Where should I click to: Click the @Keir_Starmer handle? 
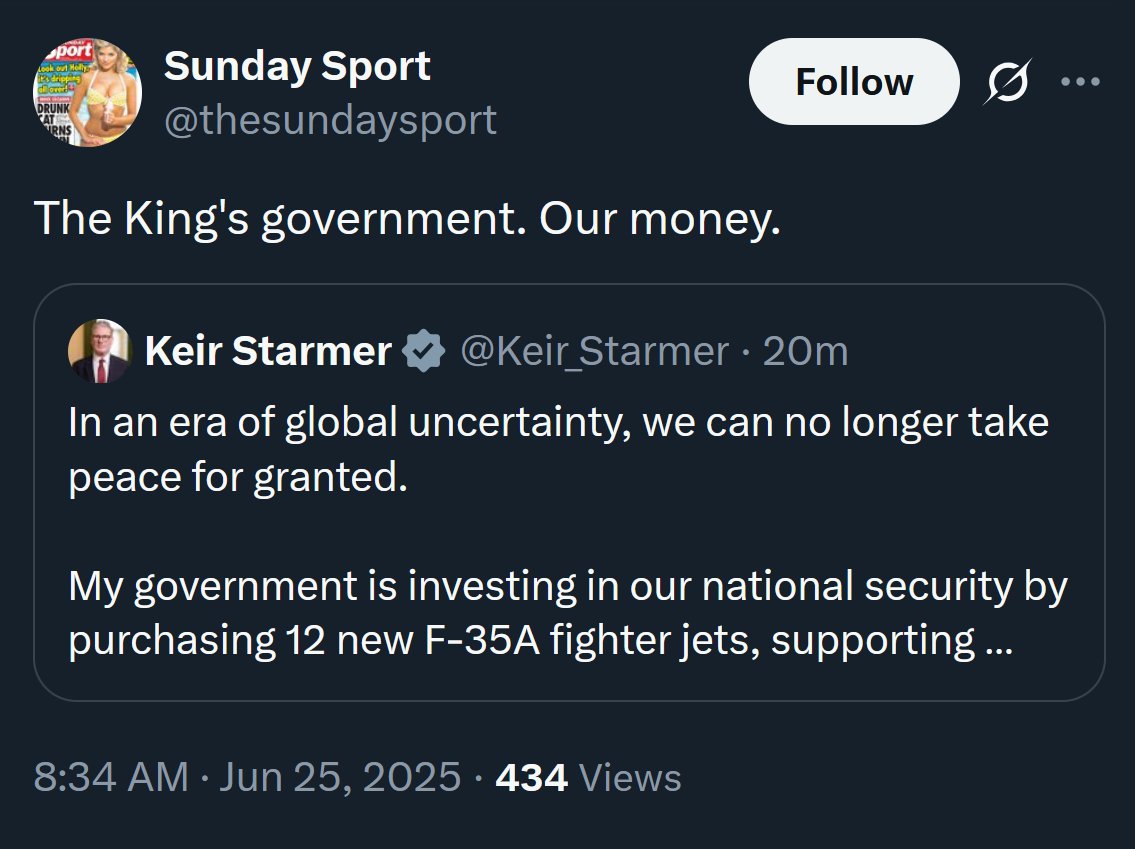[x=594, y=351]
